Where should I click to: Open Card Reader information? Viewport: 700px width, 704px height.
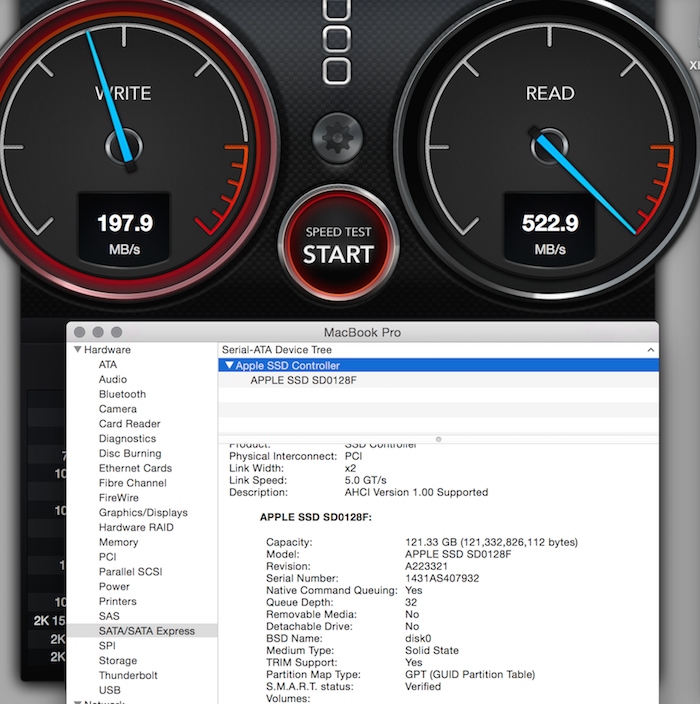[129, 424]
